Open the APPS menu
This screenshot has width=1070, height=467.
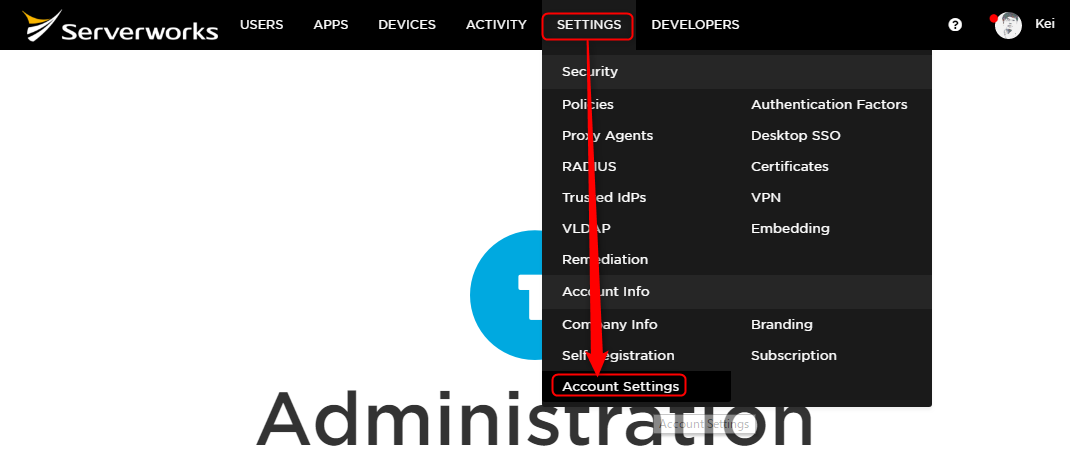point(331,25)
